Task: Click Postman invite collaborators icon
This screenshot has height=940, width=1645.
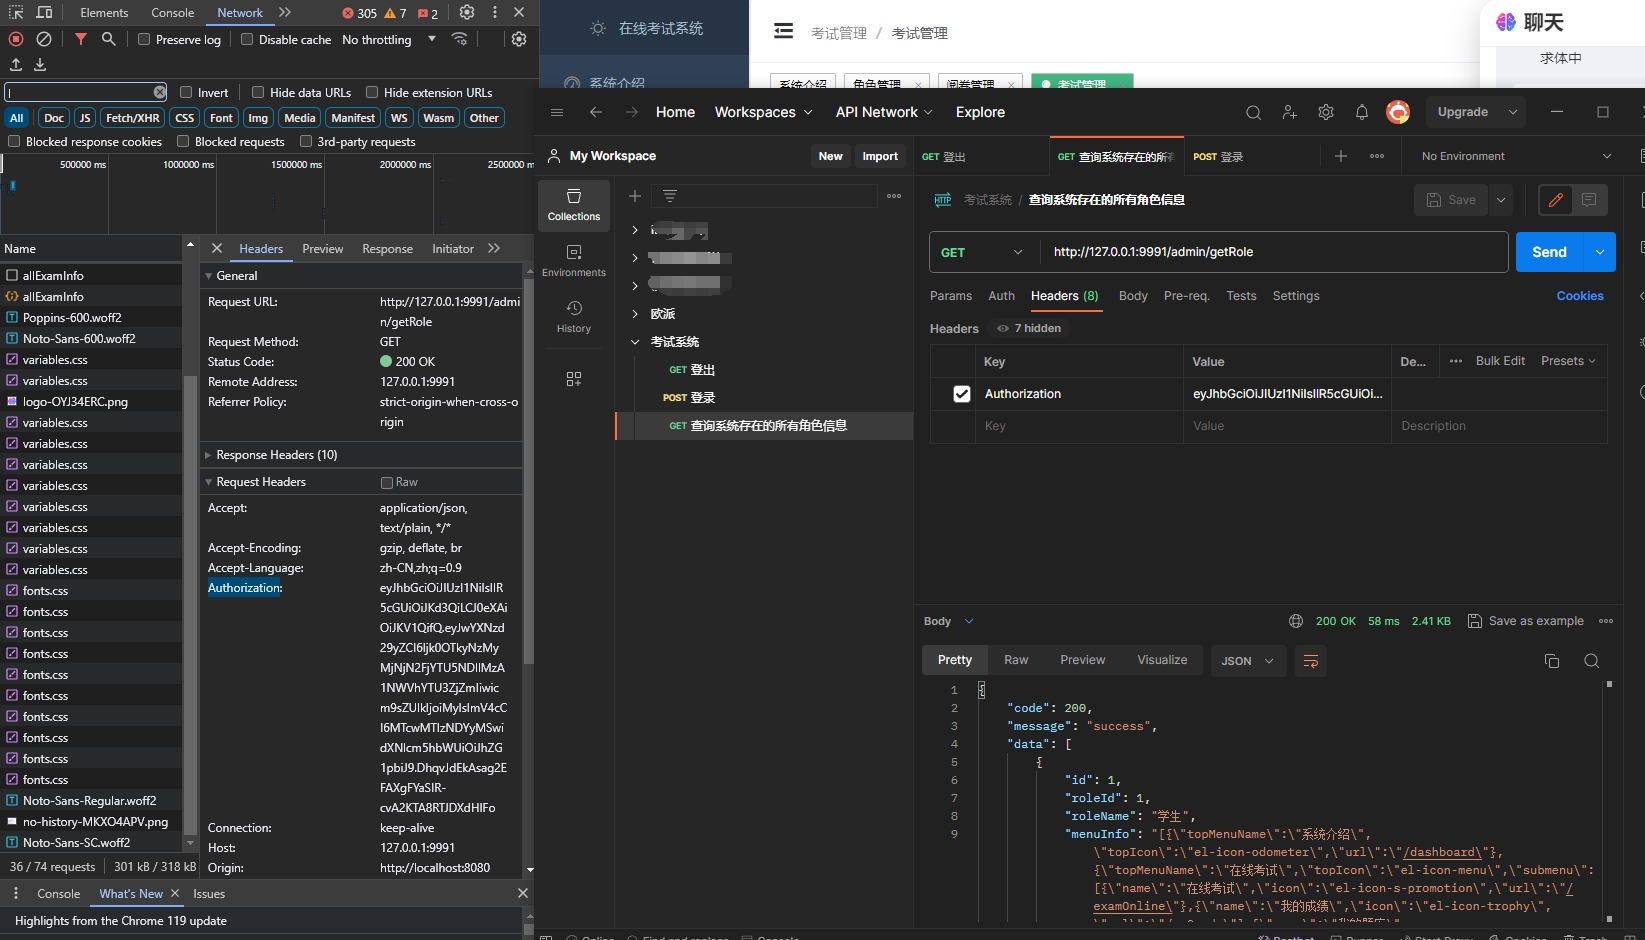Action: [x=1289, y=112]
